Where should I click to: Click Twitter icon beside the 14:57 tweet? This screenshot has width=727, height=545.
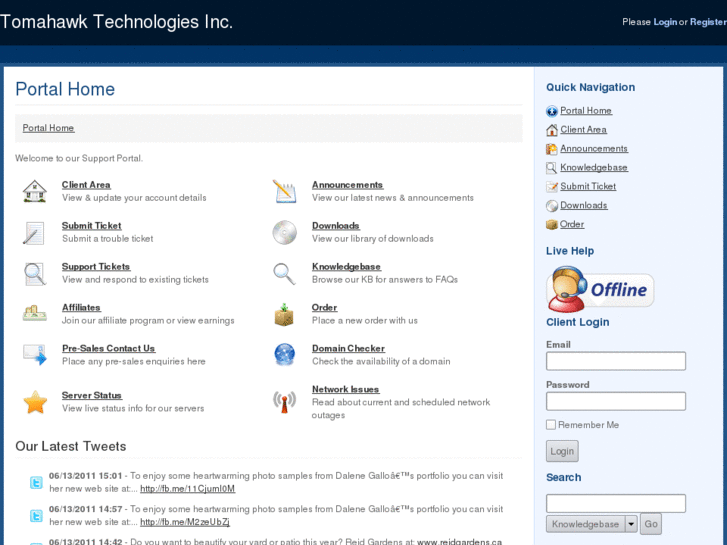tap(36, 516)
